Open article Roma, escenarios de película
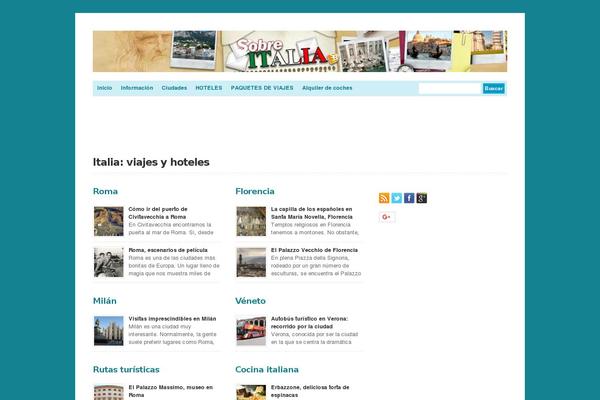Viewport: 600px width, 400px height. pos(168,250)
